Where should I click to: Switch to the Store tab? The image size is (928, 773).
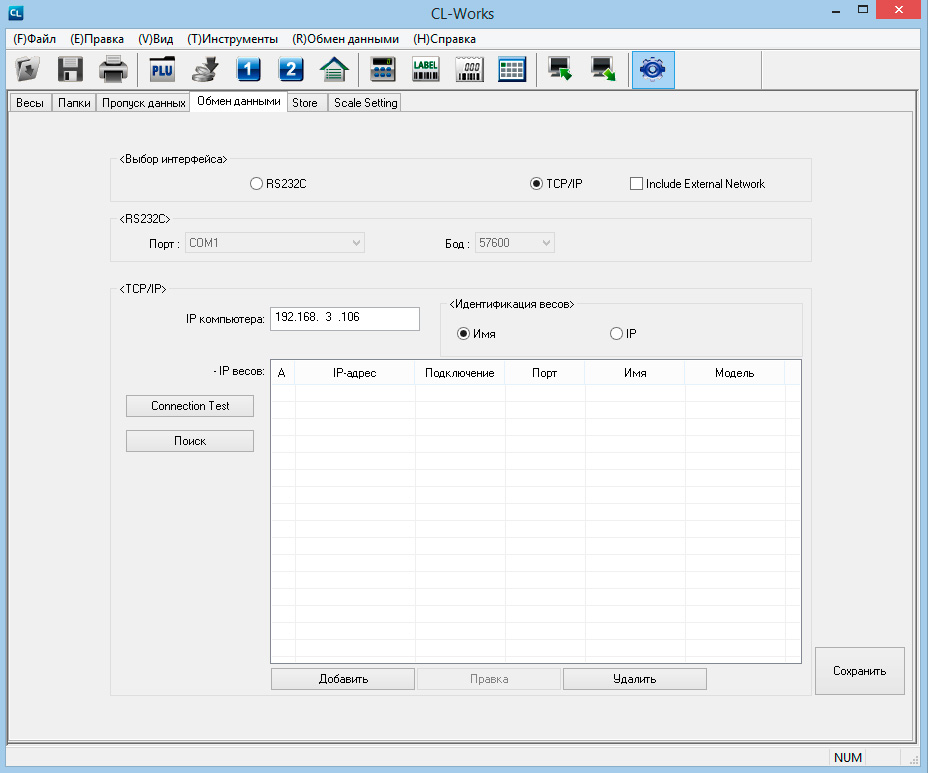305,103
